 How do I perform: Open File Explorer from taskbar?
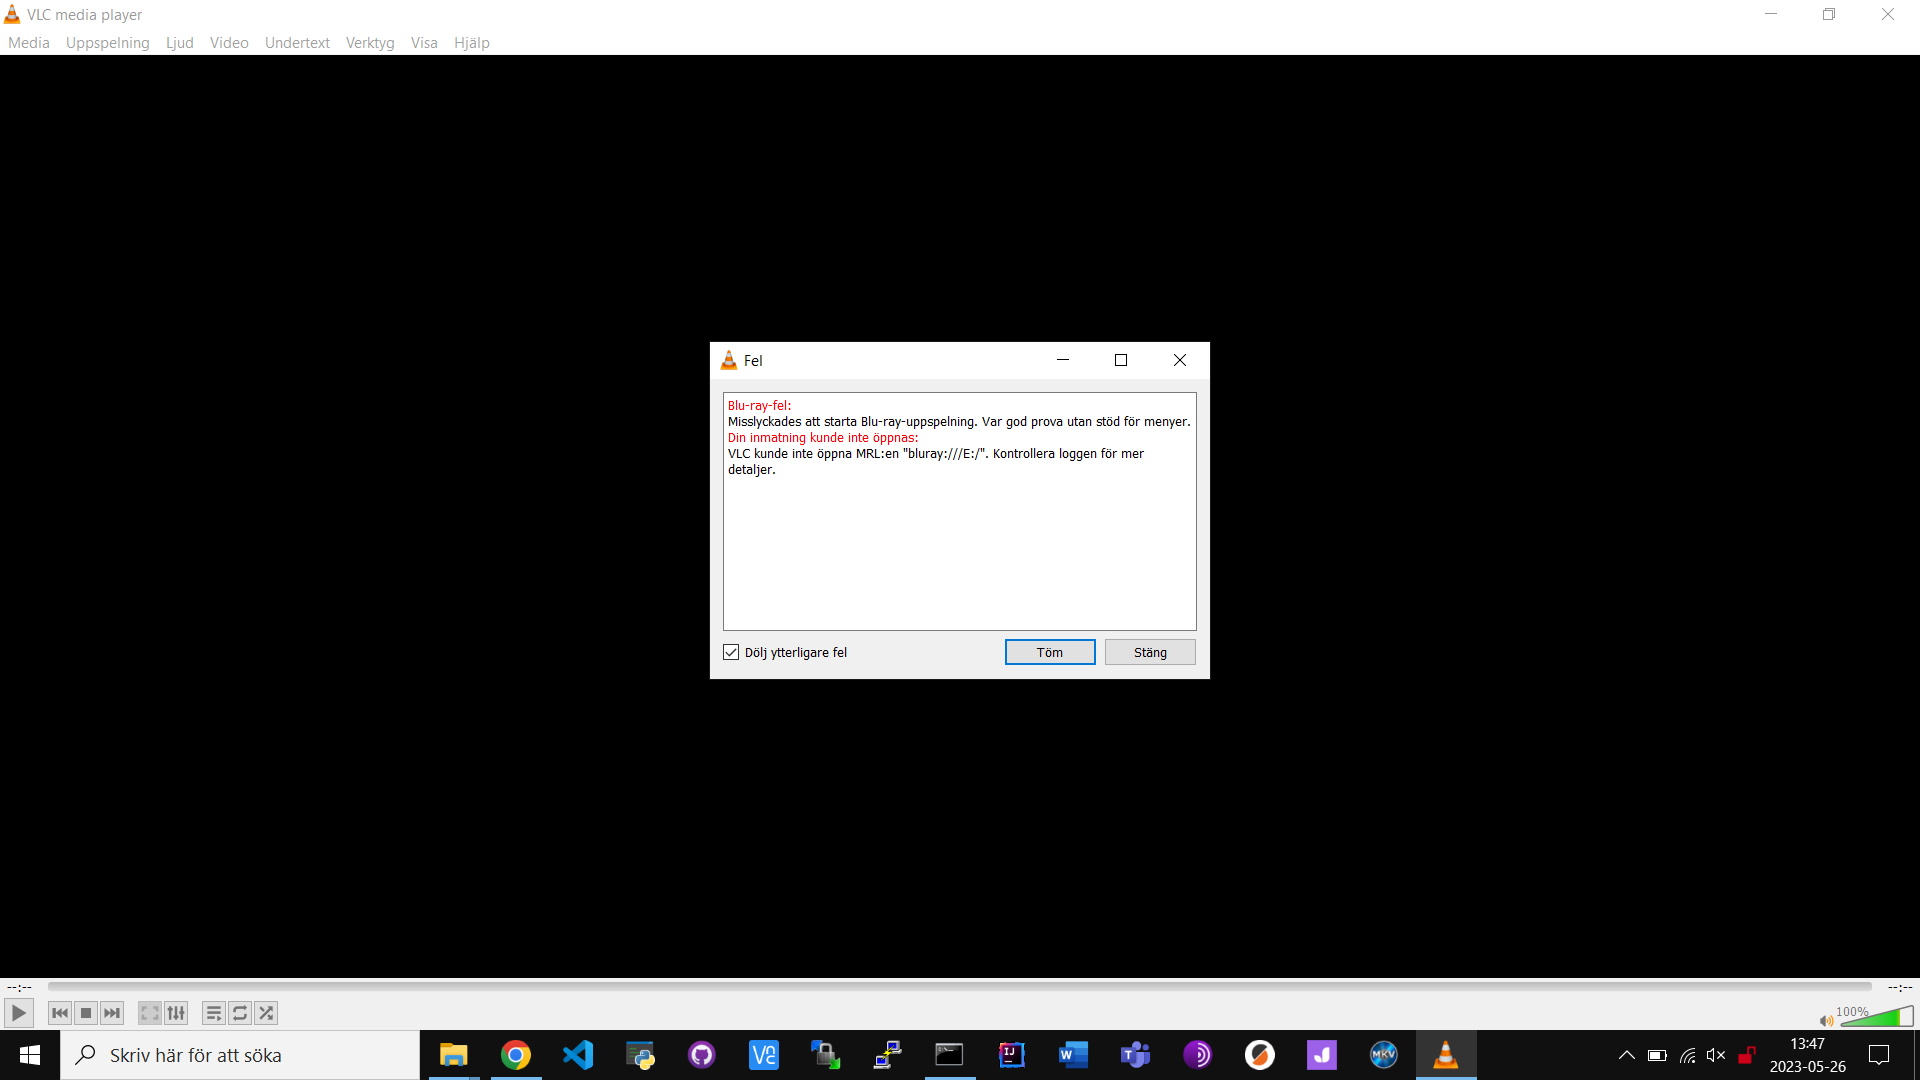(454, 1055)
